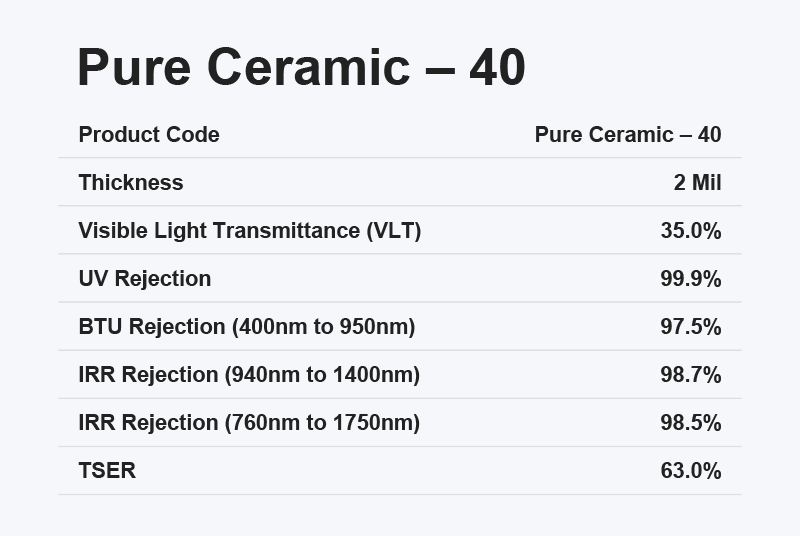Select the TSER row label

point(107,470)
